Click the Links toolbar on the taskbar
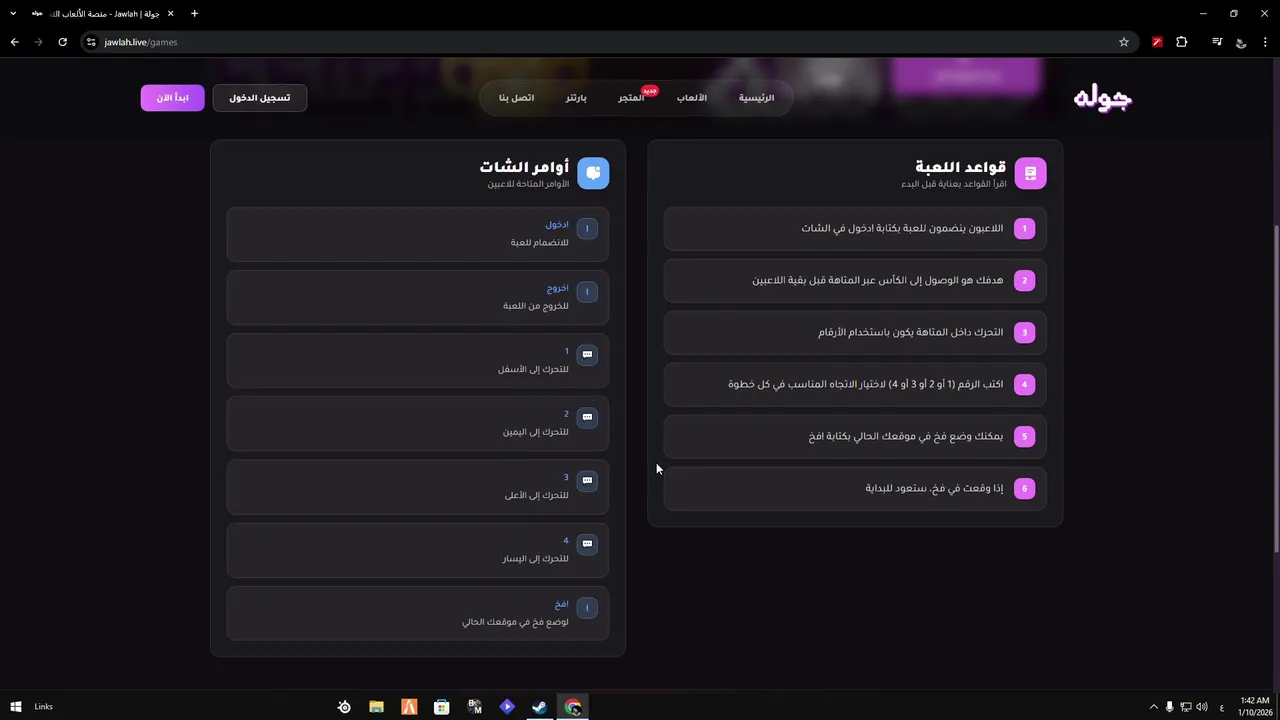1280x720 pixels. pyautogui.click(x=43, y=707)
